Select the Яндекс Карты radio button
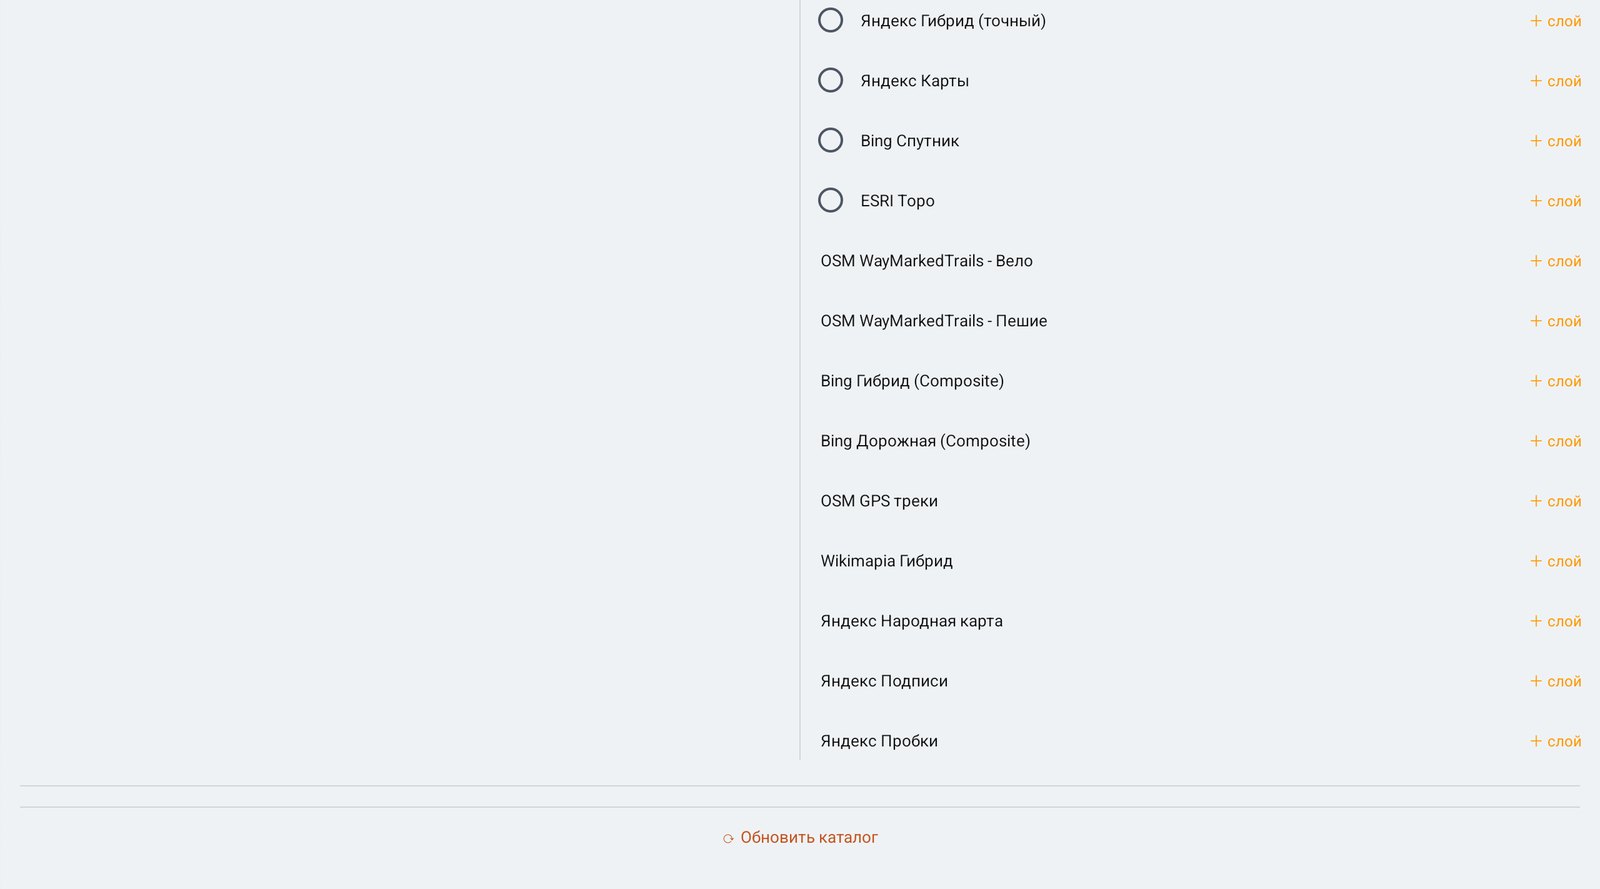Viewport: 1600px width, 889px height. tap(831, 80)
